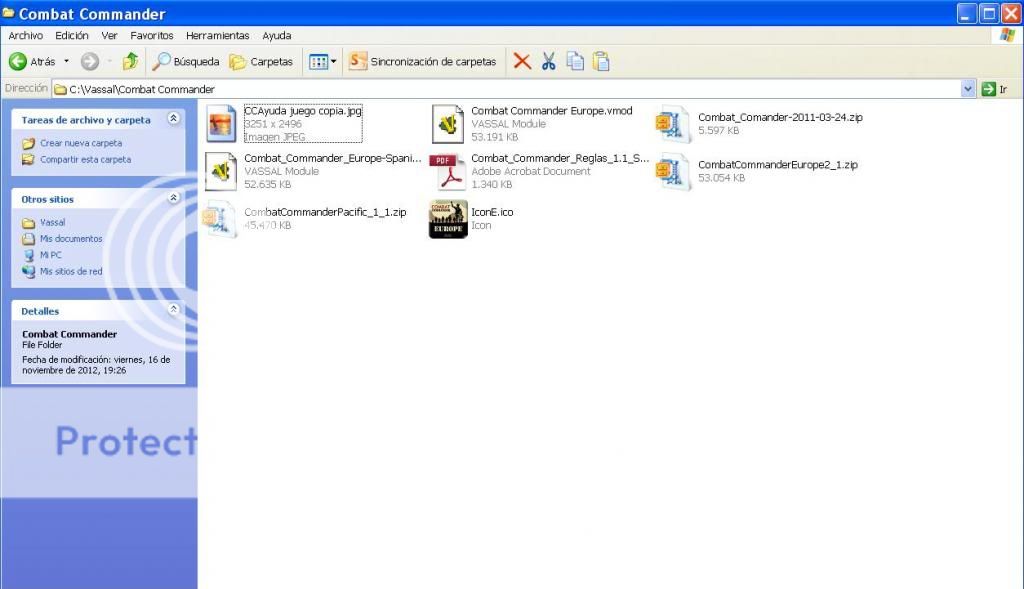This screenshot has height=589, width=1024.
Task: Click the red X Delete icon
Action: [522, 61]
